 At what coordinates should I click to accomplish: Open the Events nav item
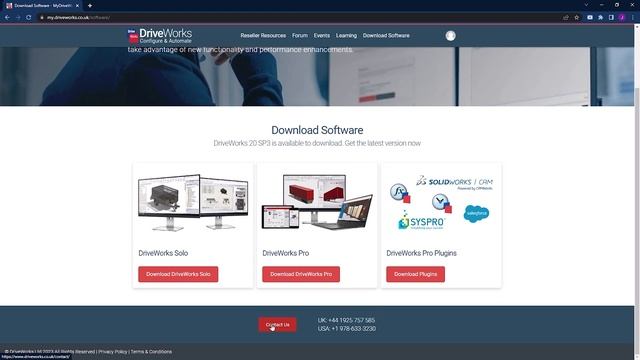[x=322, y=36]
